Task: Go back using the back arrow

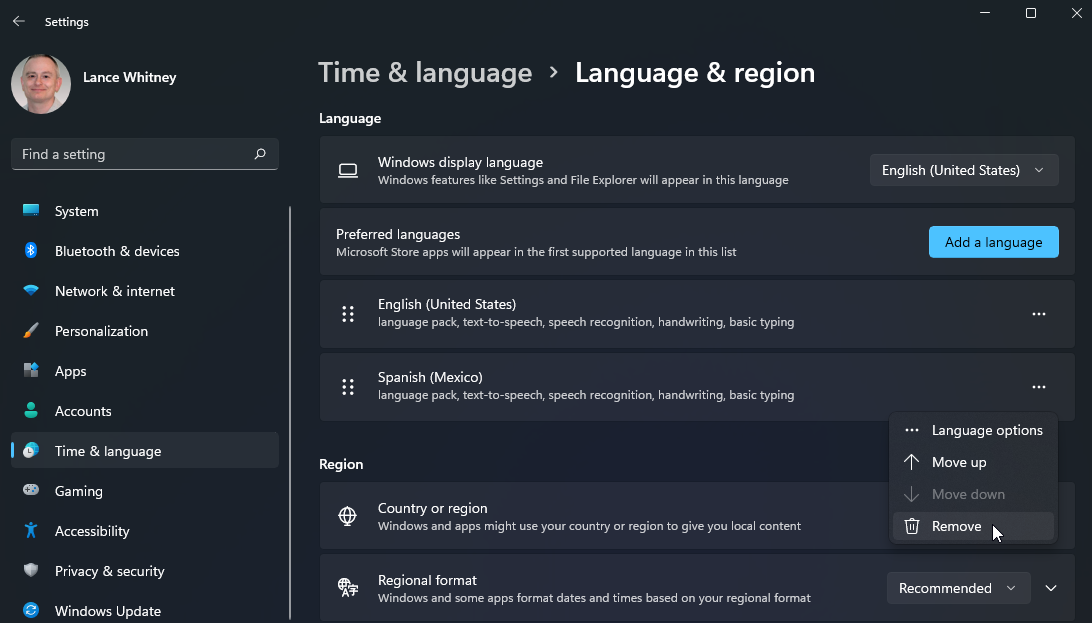Action: [x=18, y=20]
